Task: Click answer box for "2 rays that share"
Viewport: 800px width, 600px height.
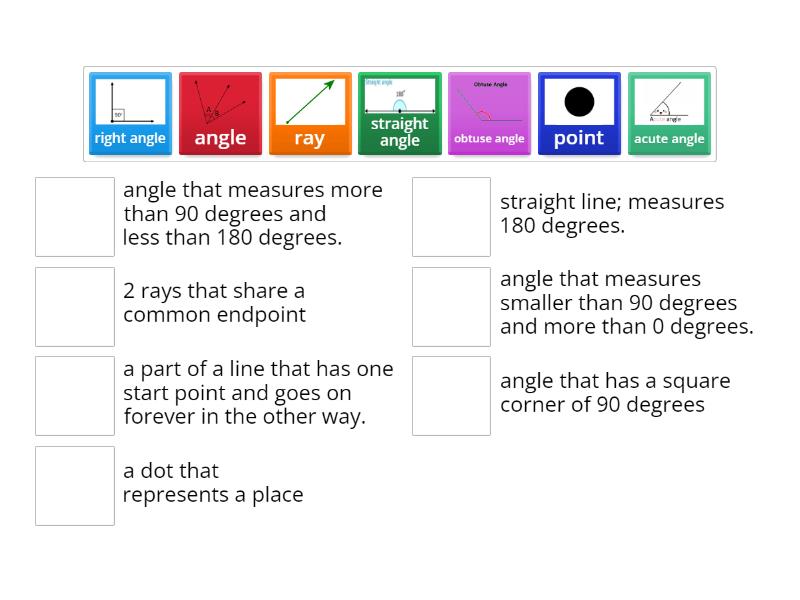Action: pos(75,306)
